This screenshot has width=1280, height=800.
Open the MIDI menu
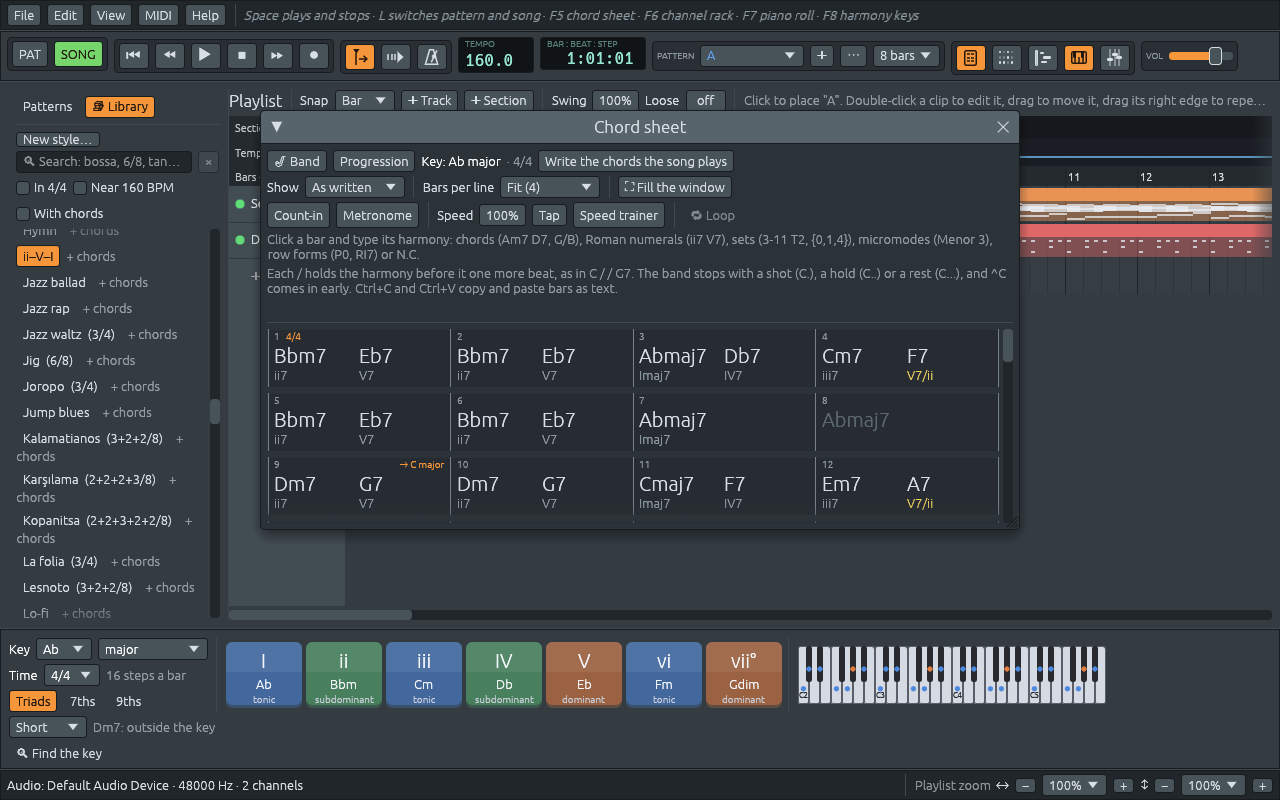point(158,15)
